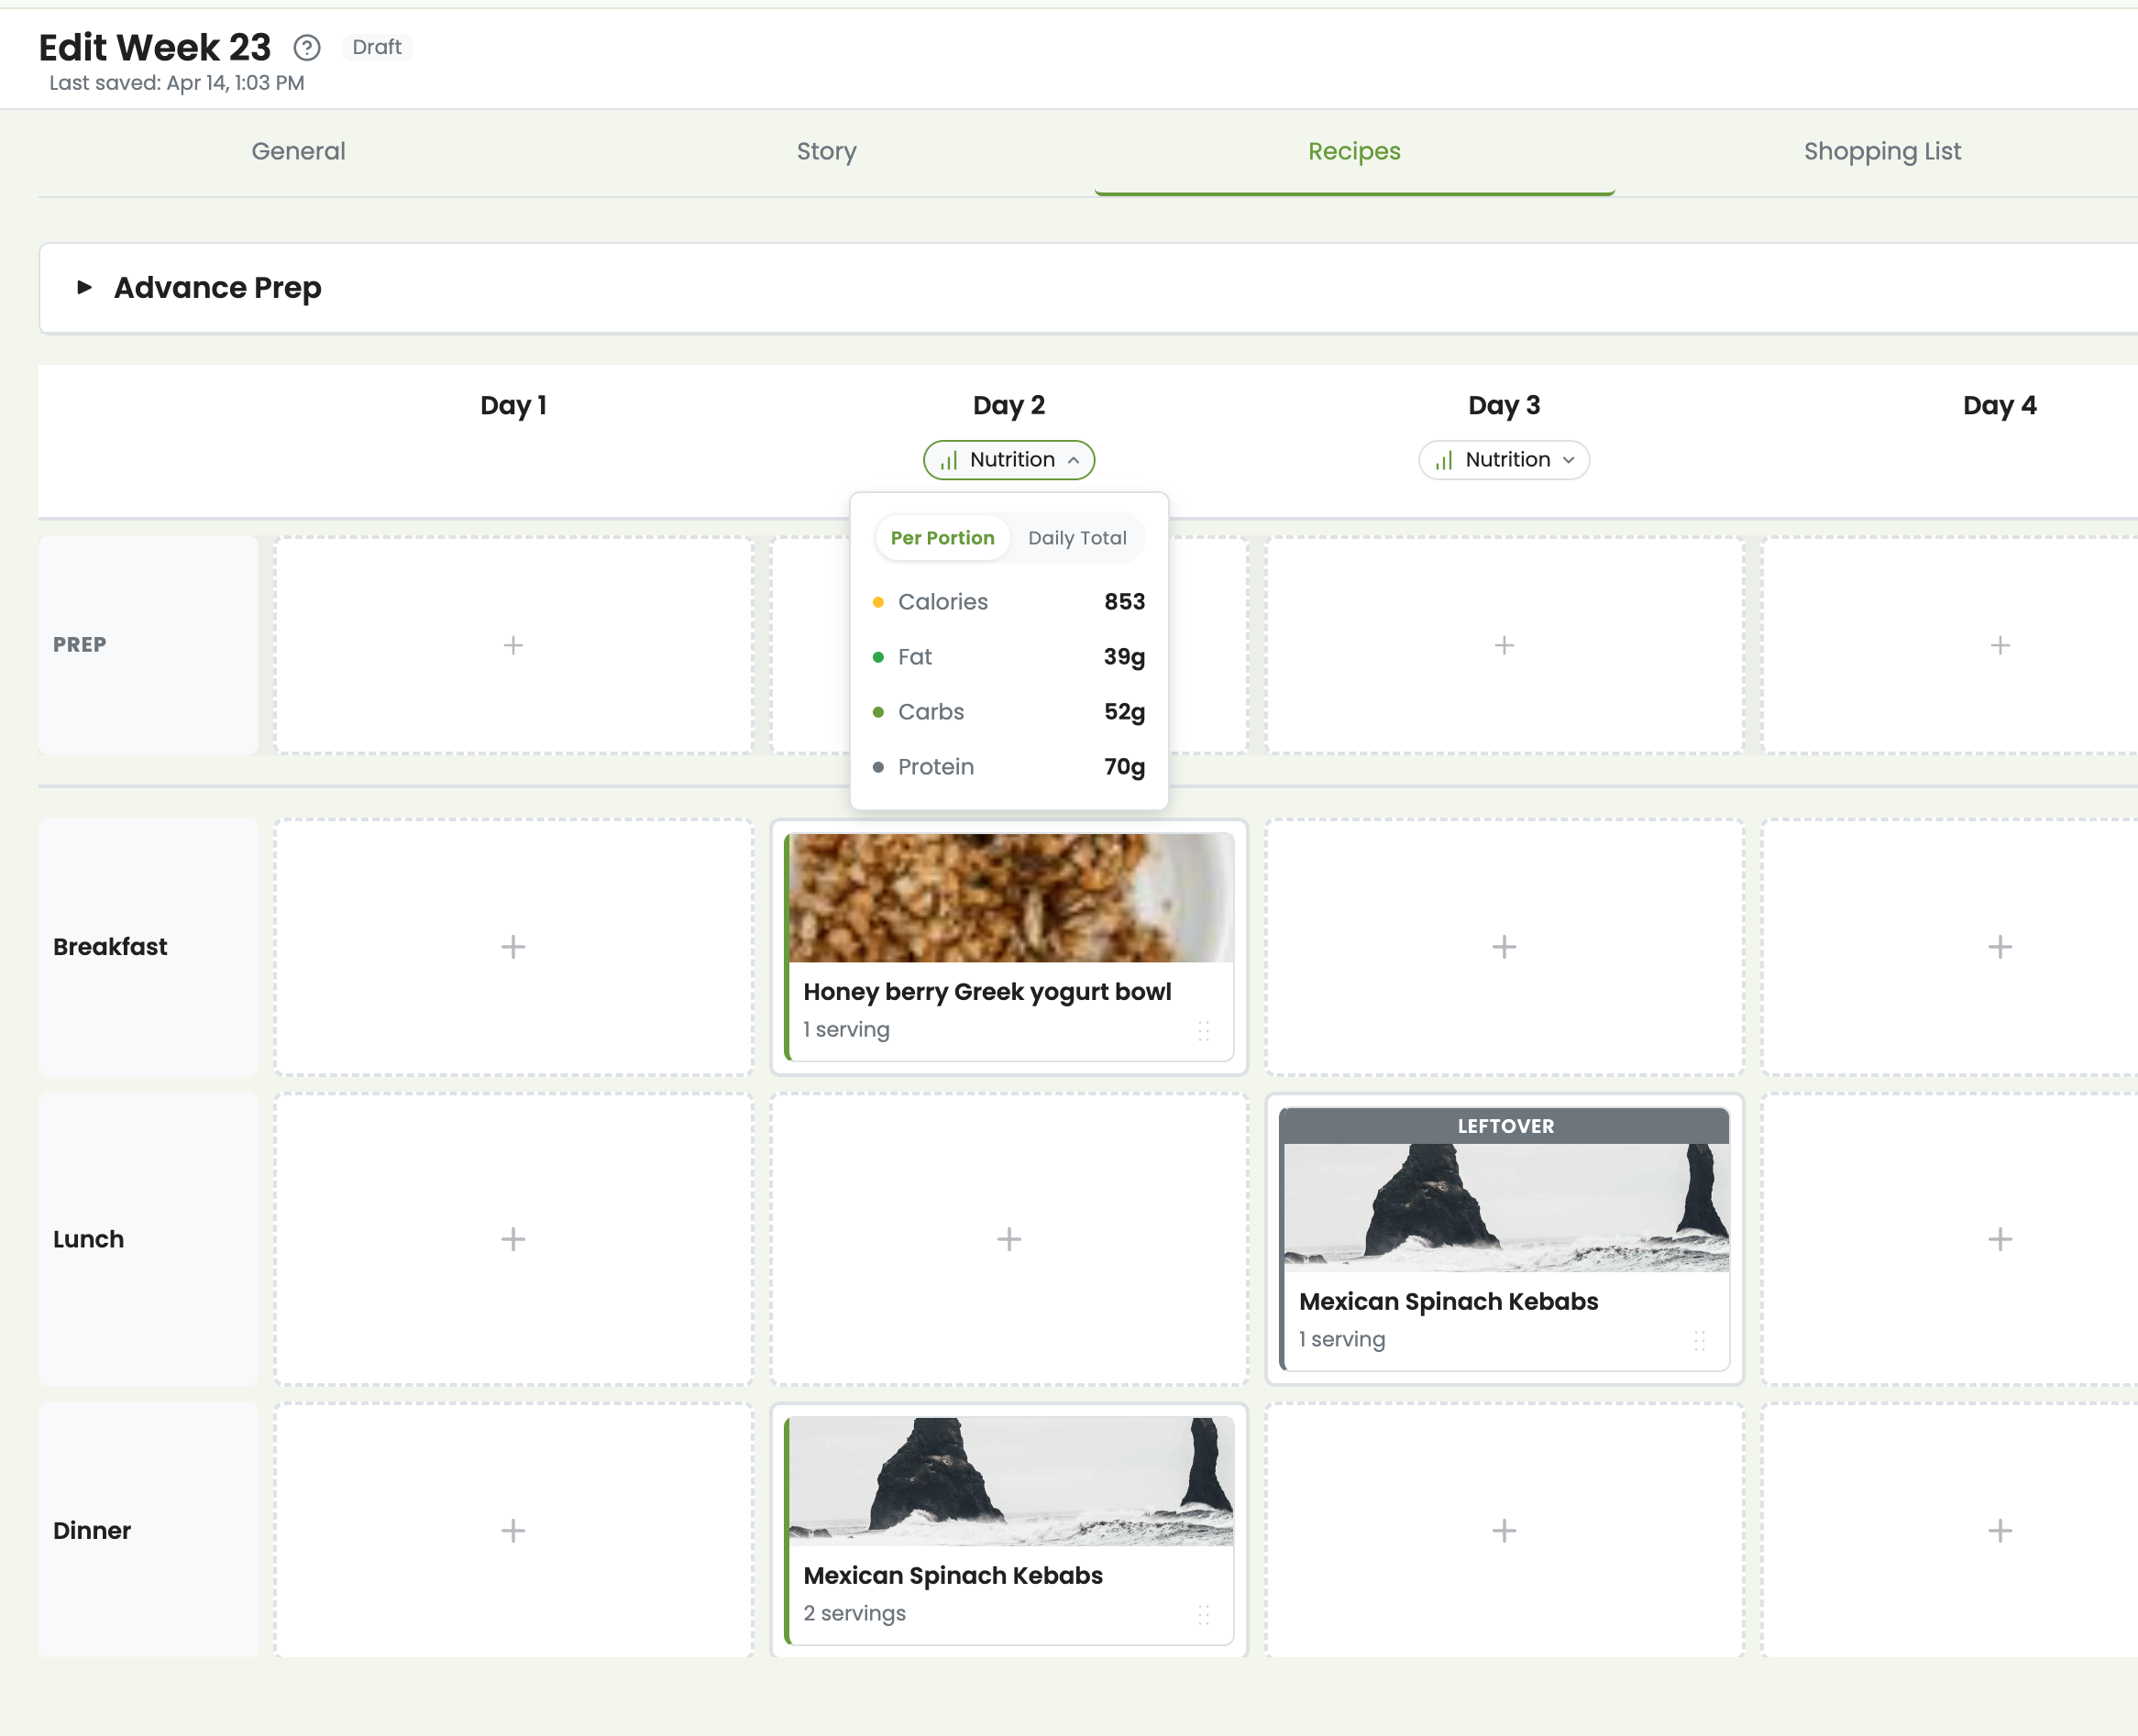This screenshot has width=2138, height=1736.
Task: Expand the Day 3 Nutrition dropdown
Action: (1504, 460)
